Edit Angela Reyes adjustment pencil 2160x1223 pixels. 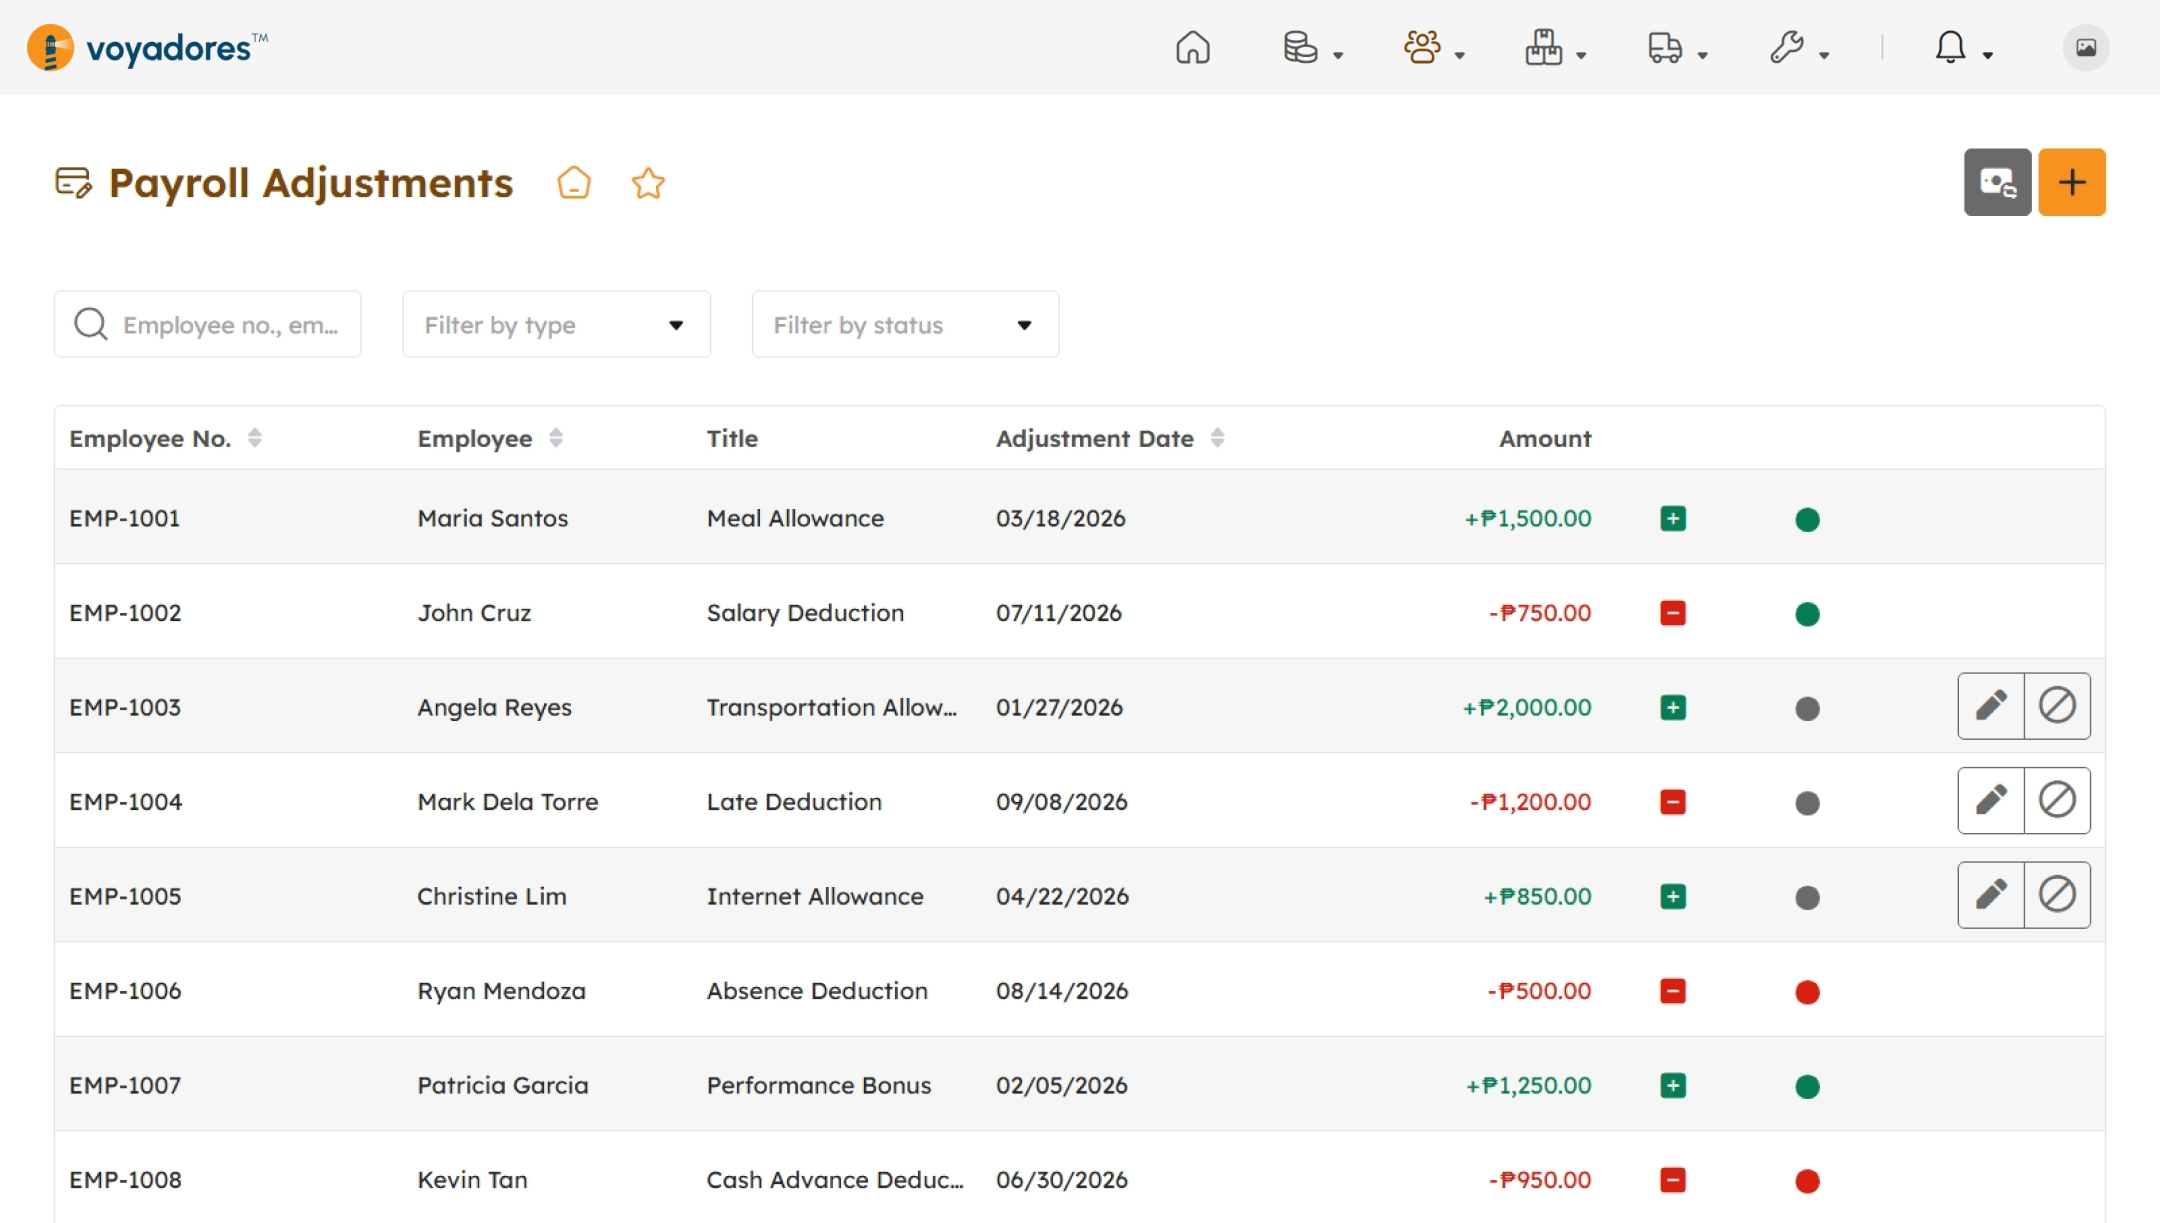1991,706
